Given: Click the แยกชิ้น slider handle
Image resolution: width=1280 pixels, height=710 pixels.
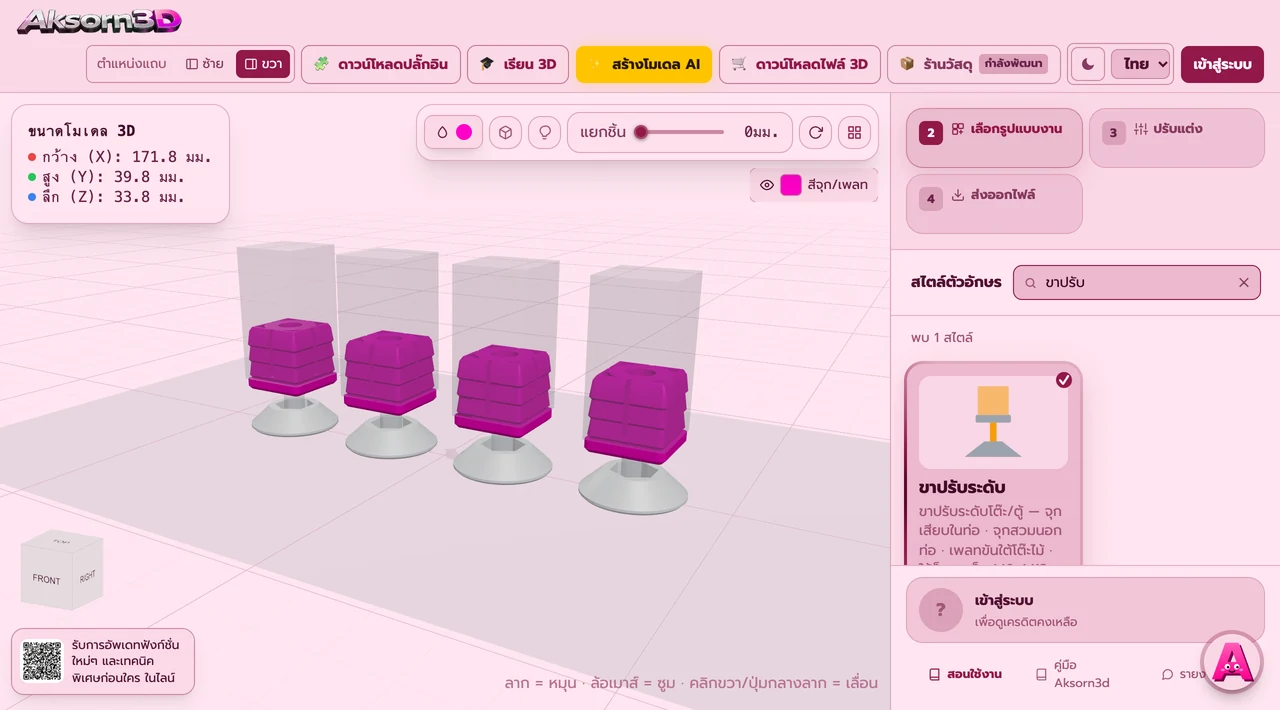Looking at the screenshot, I should point(641,132).
